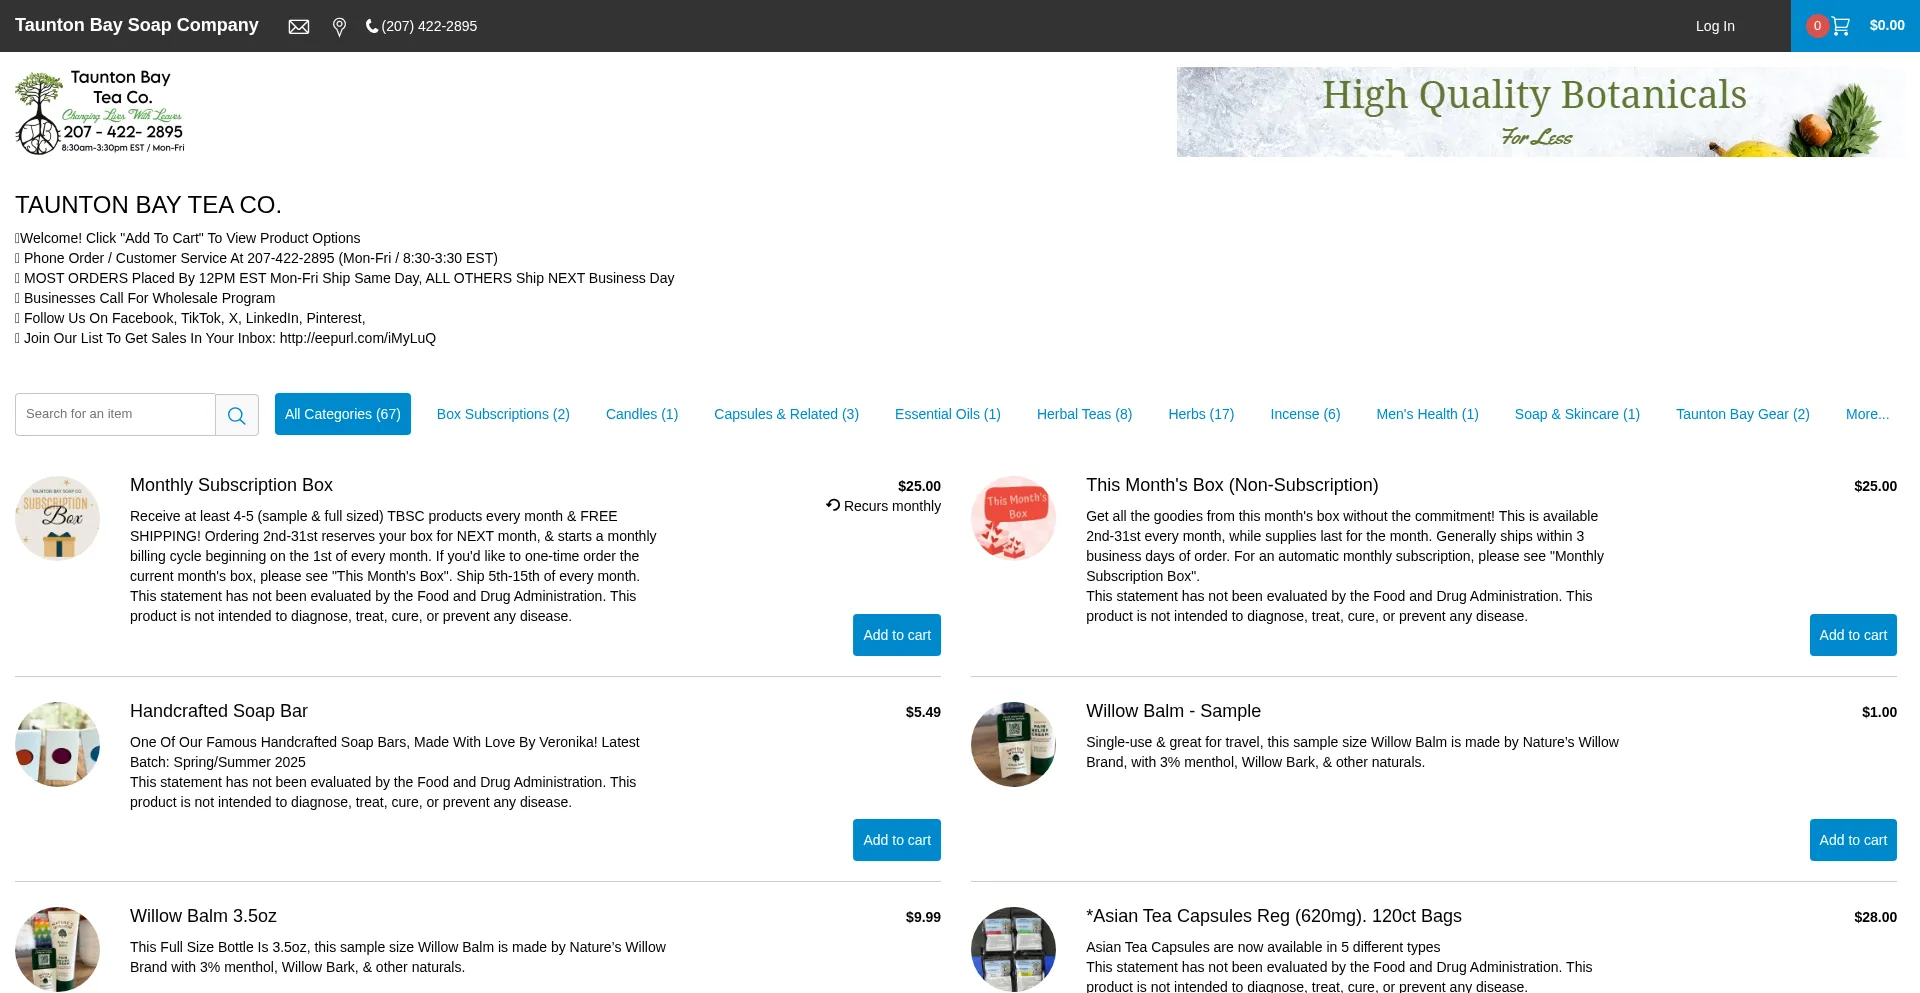Call via the phone icon next to (207) 422-2895
This screenshot has height=993, width=1920.
[372, 26]
